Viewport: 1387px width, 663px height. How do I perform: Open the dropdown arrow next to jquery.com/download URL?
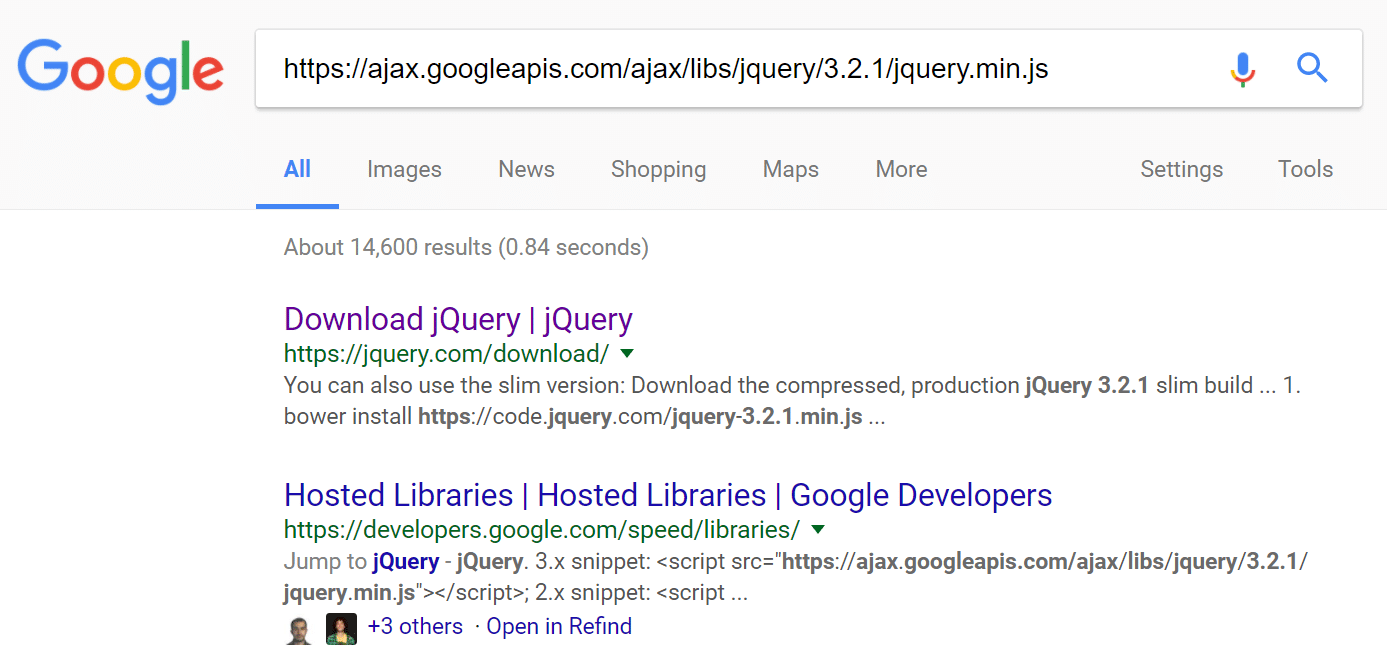coord(628,353)
